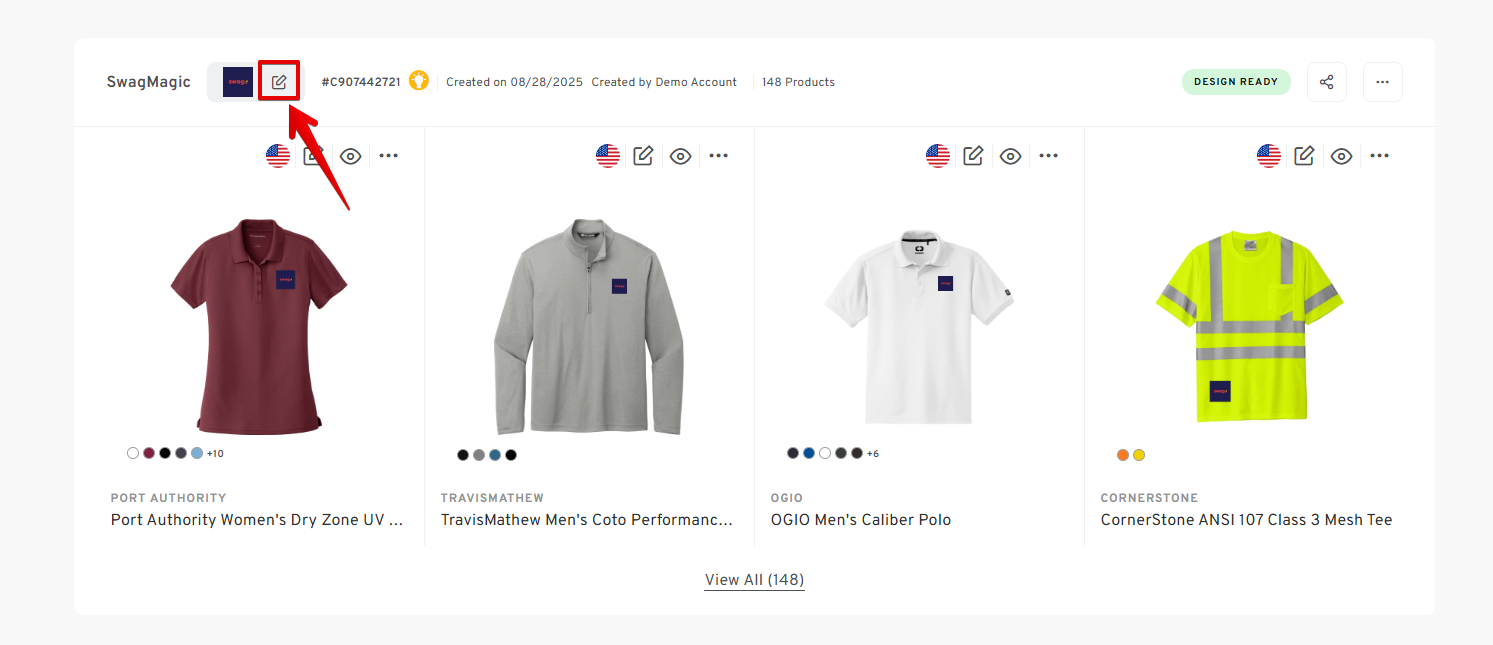
Task: Click the yellow lightbulb icon next to collection ID
Action: click(x=418, y=81)
